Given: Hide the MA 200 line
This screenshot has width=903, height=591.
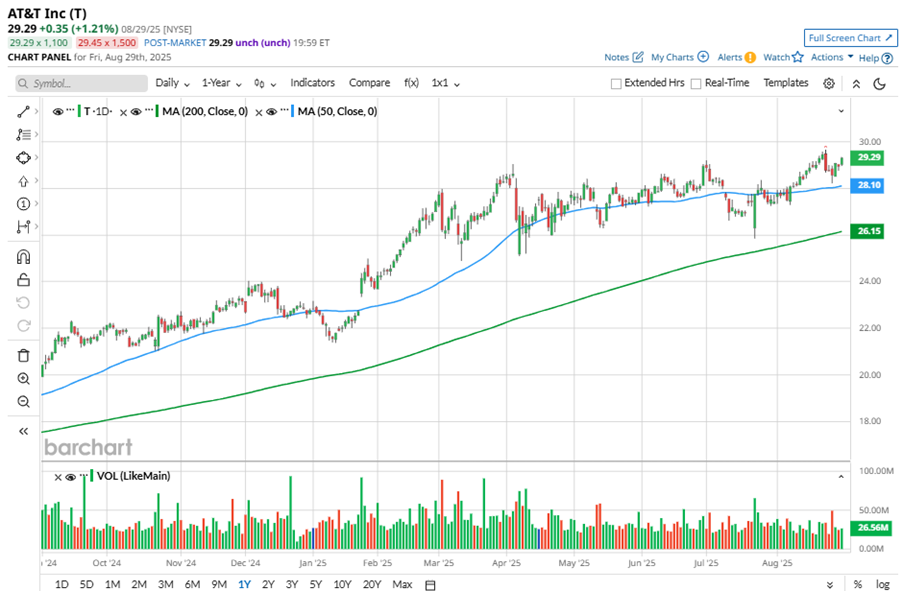Looking at the screenshot, I should click(x=135, y=112).
